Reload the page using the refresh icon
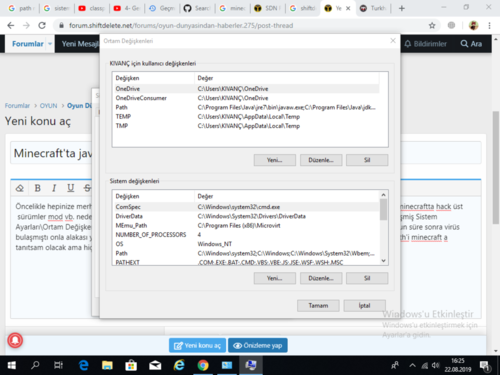Image resolution: width=500 pixels, height=375 pixels. click(42, 25)
